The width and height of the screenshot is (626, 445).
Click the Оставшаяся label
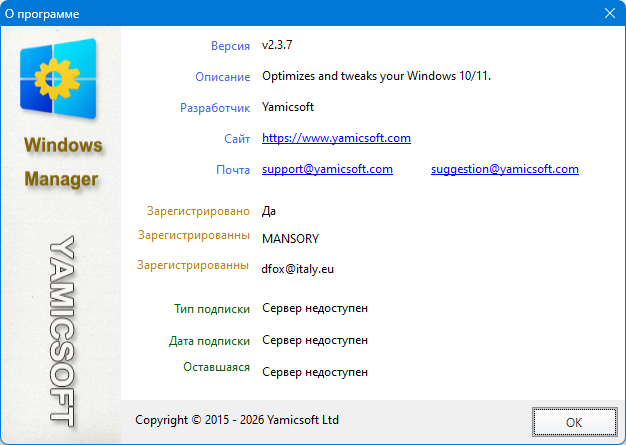click(x=216, y=367)
